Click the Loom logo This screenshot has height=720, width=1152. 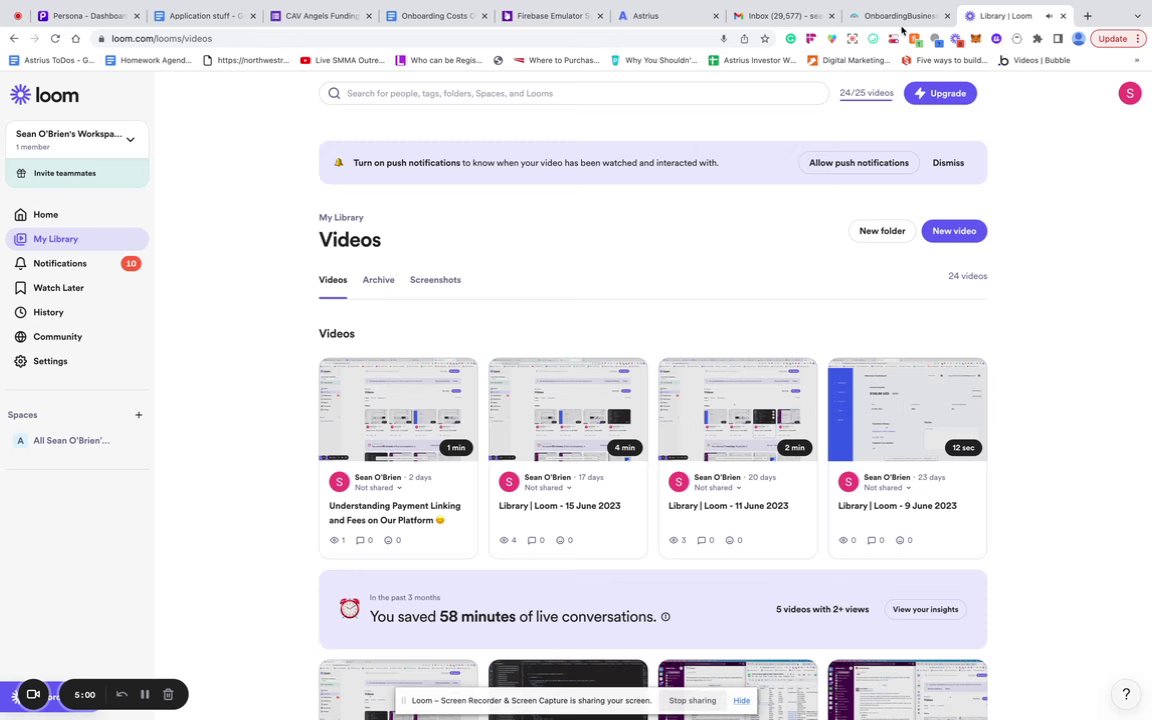[44, 95]
